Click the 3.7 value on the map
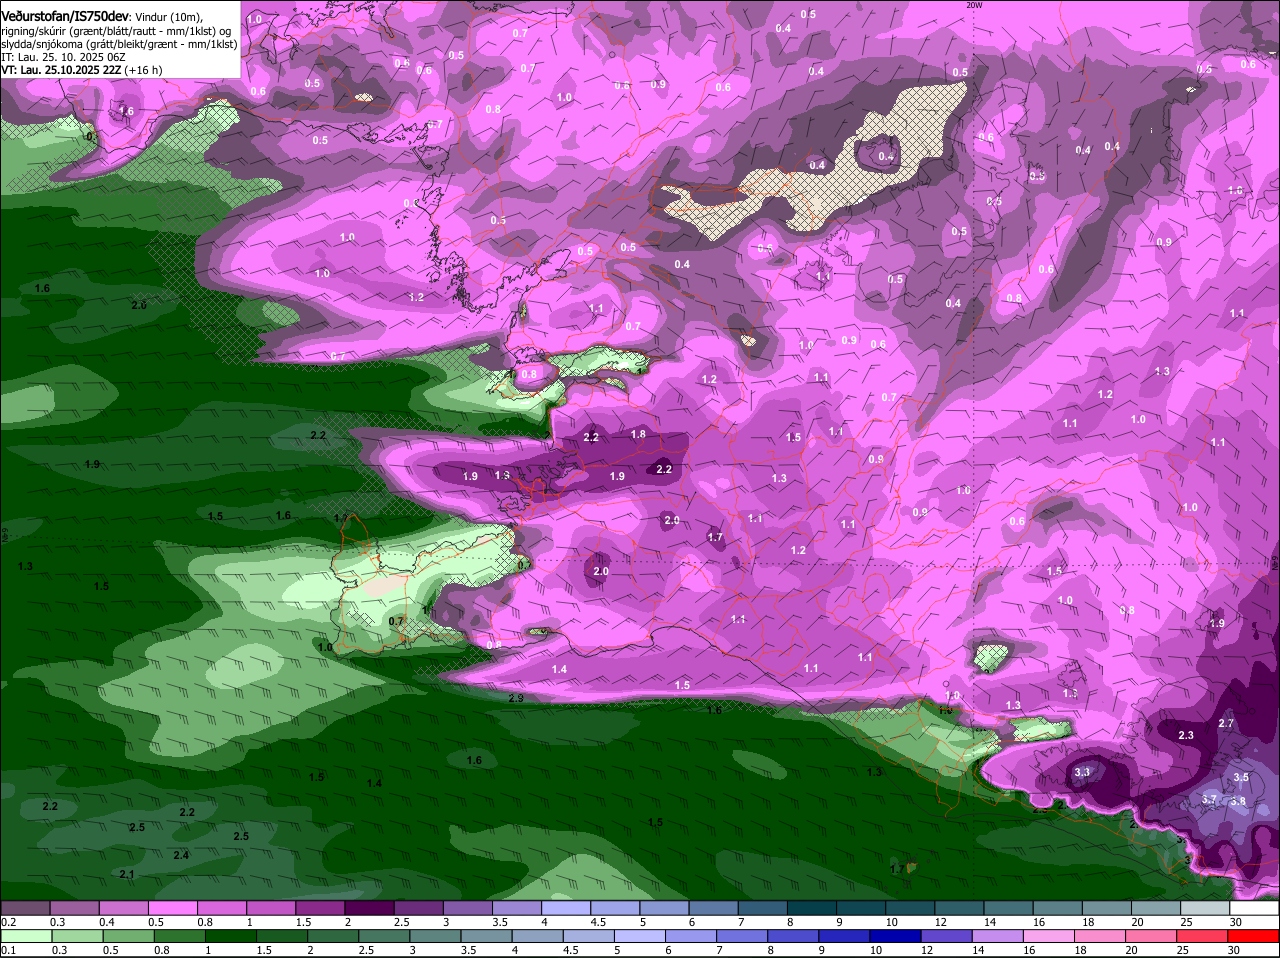This screenshot has width=1280, height=958. click(x=1209, y=799)
